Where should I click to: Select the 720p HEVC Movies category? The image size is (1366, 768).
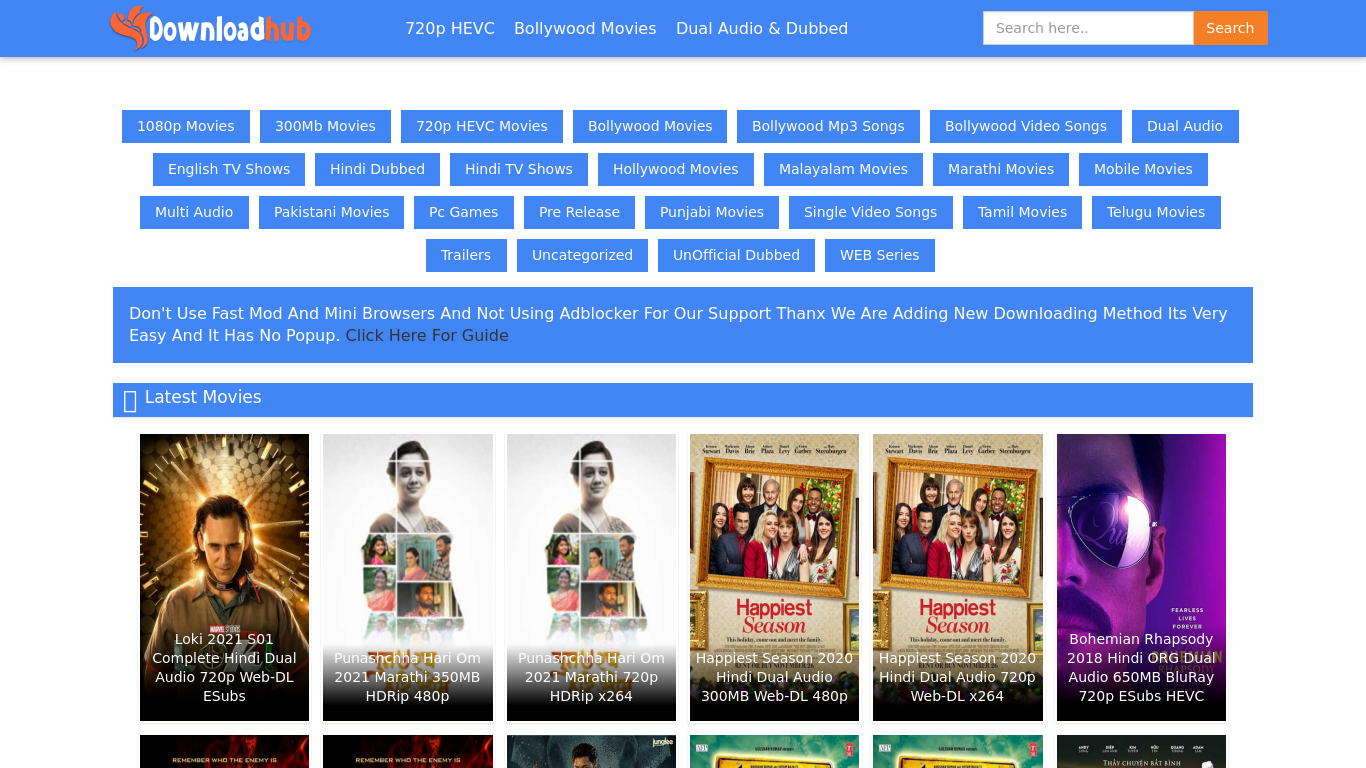pyautogui.click(x=482, y=126)
